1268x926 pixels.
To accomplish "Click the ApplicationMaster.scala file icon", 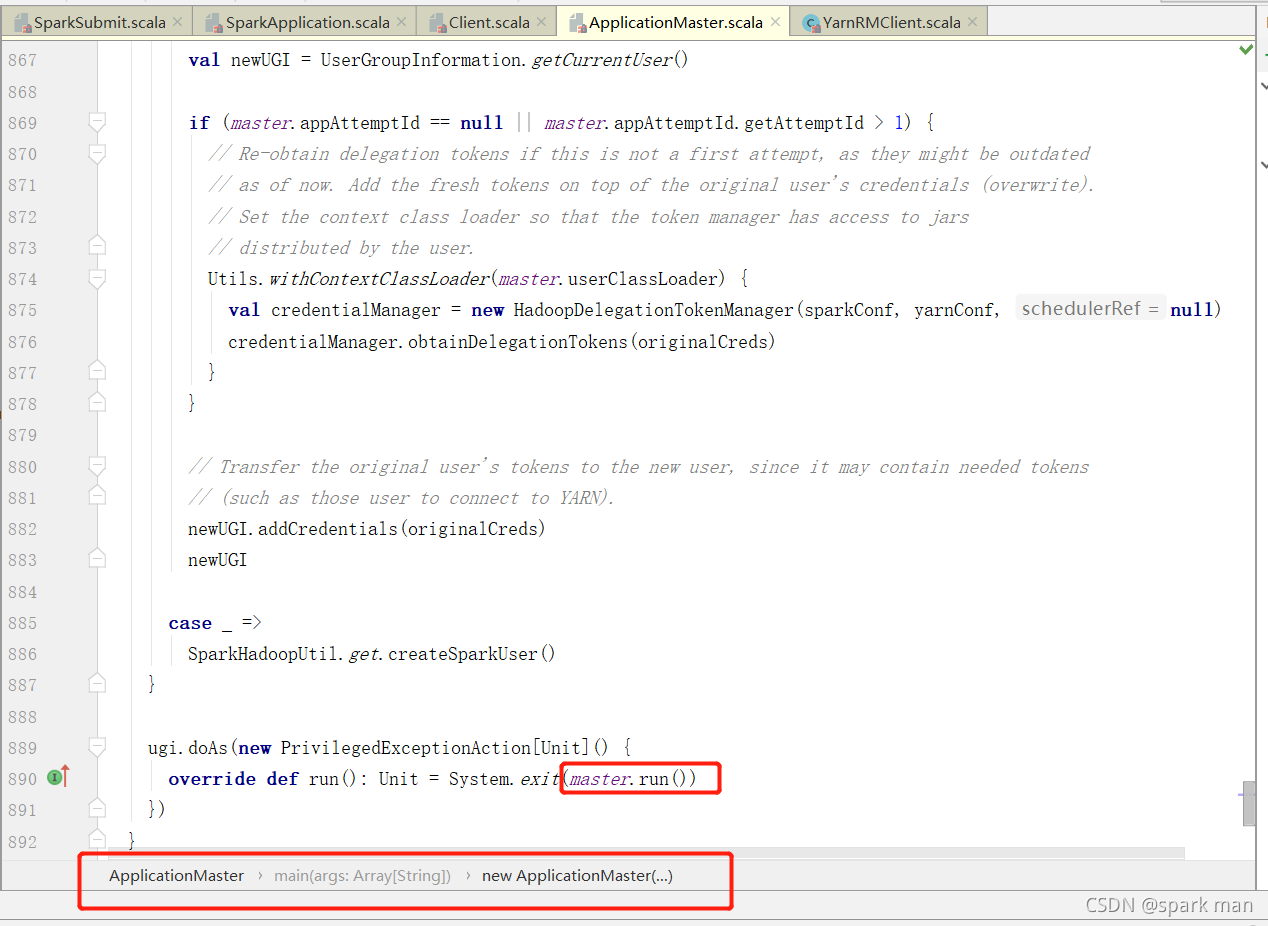I will pos(576,22).
